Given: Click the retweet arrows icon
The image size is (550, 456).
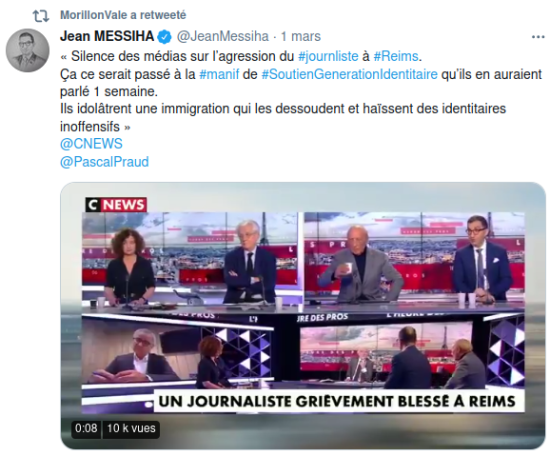Looking at the screenshot, I should [x=41, y=16].
